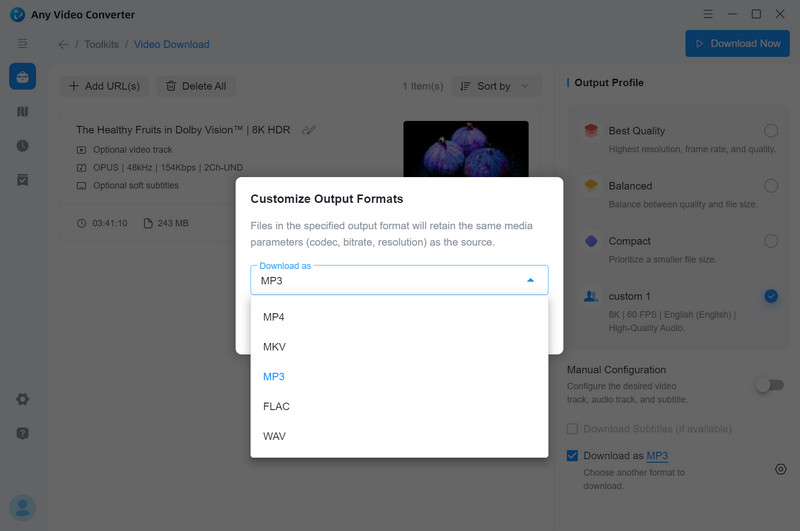This screenshot has height=531, width=800.
Task: Select the Balanced radio button
Action: [771, 186]
